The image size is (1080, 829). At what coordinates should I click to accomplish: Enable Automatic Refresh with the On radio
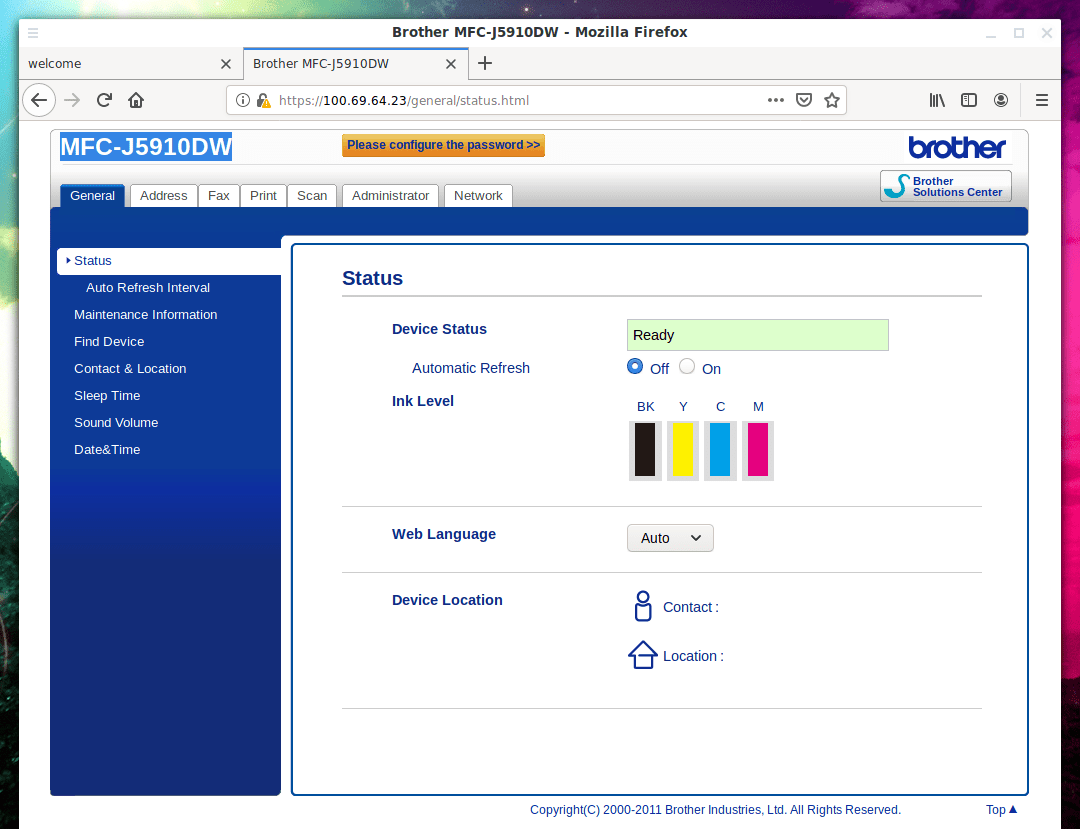[x=687, y=366]
